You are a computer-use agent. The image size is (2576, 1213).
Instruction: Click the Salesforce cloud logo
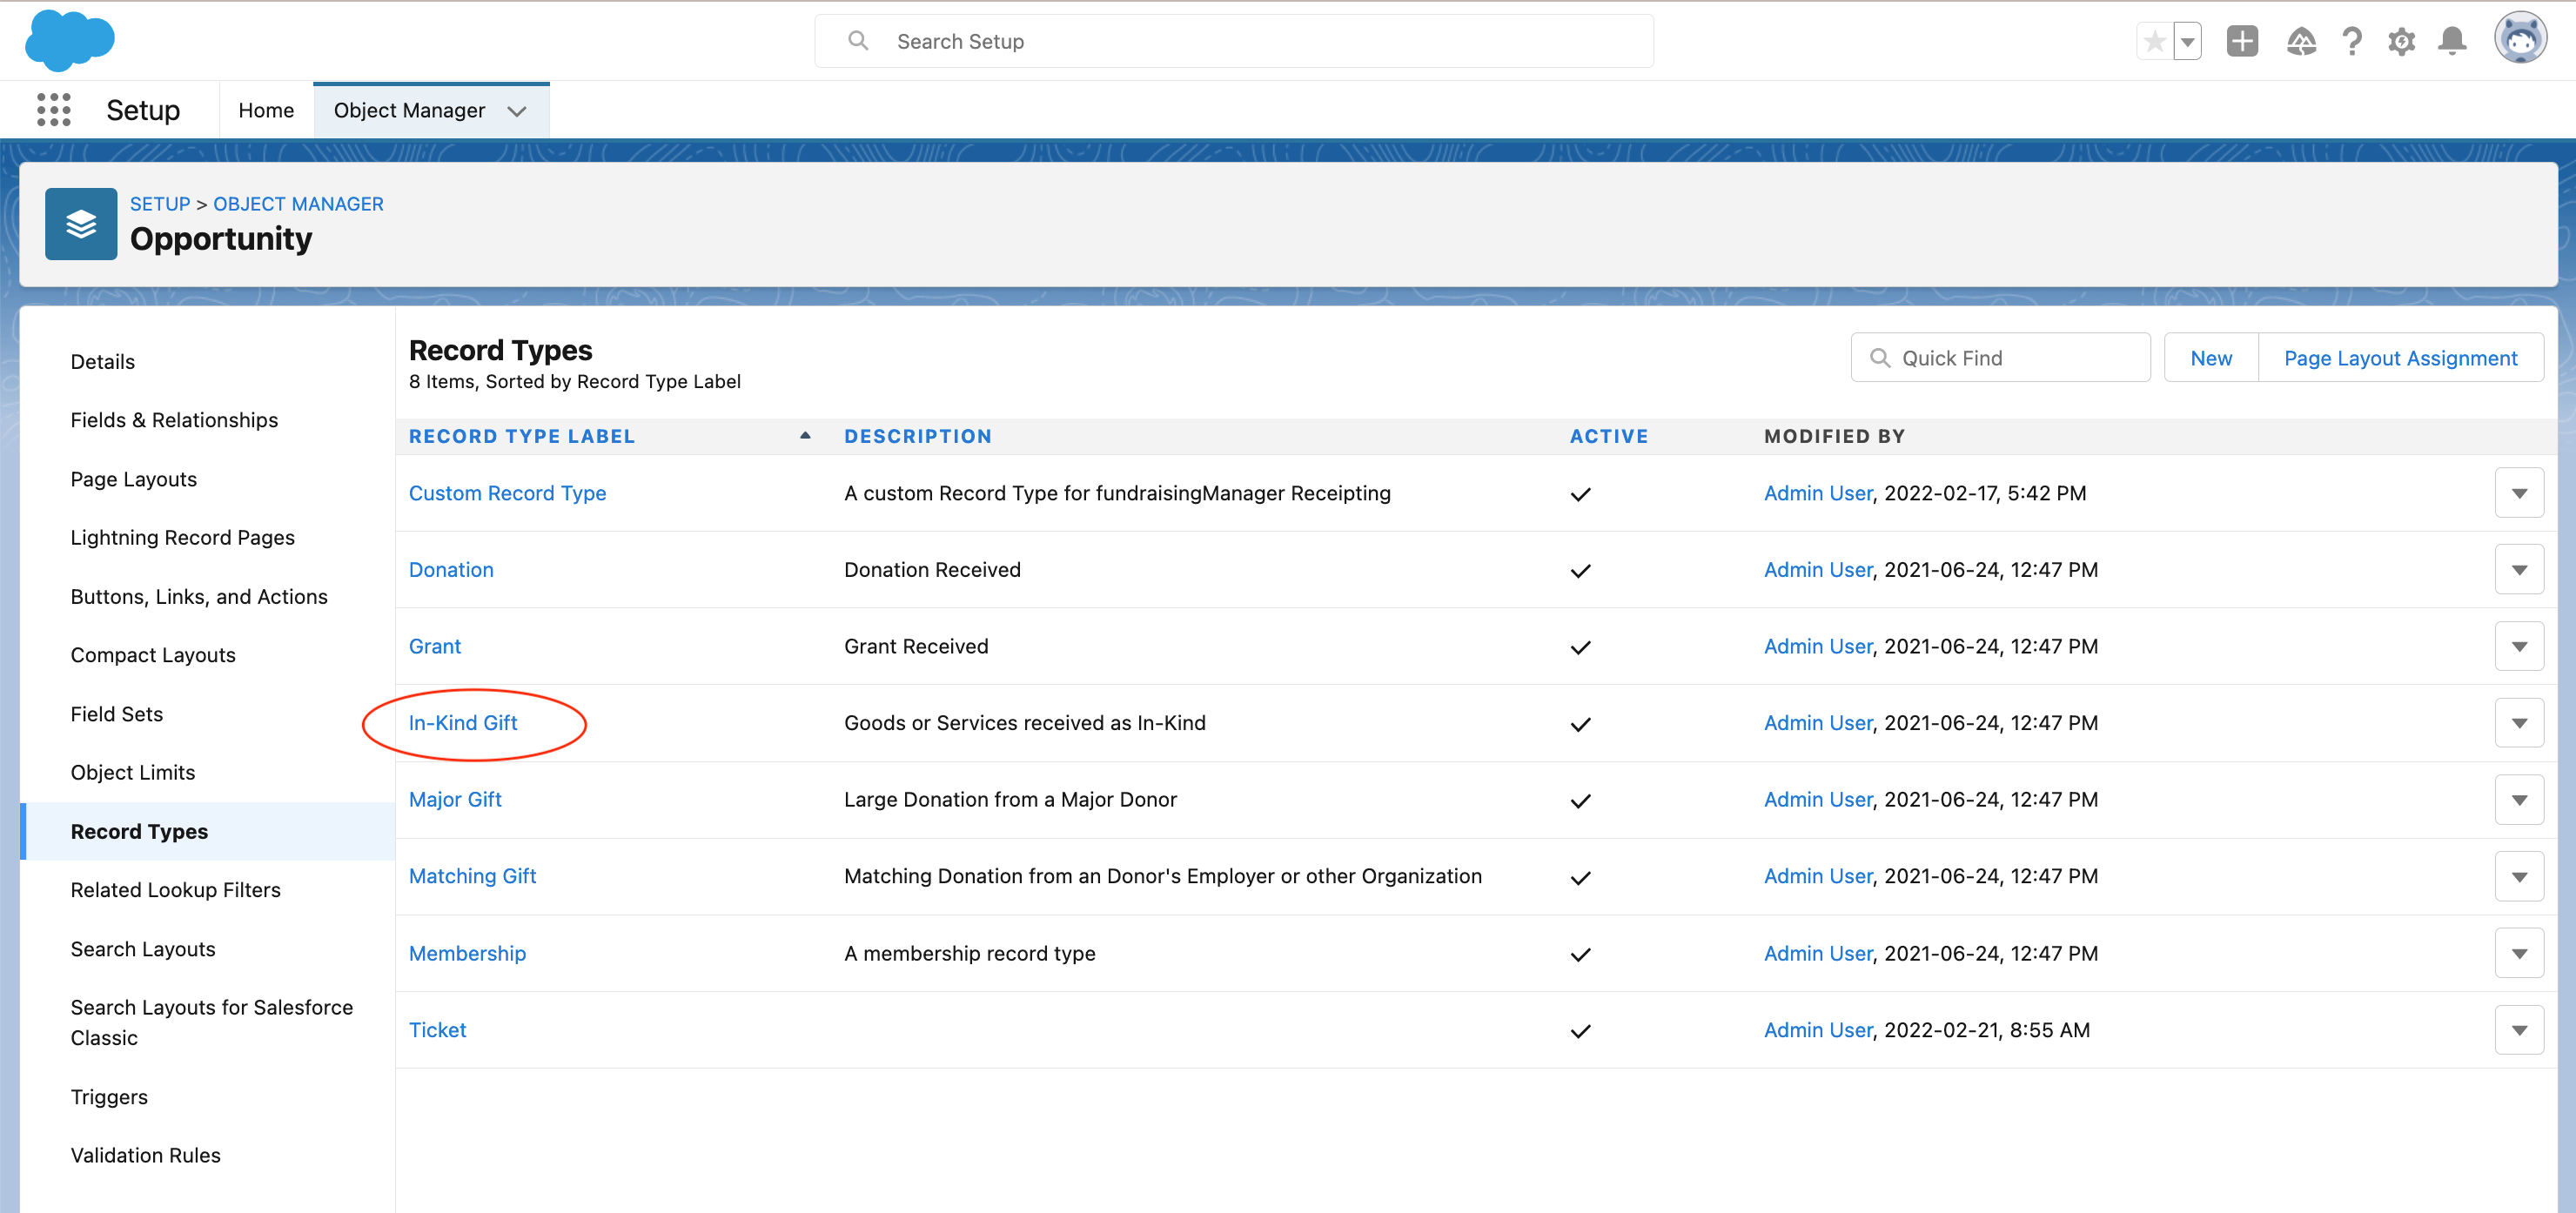[69, 41]
